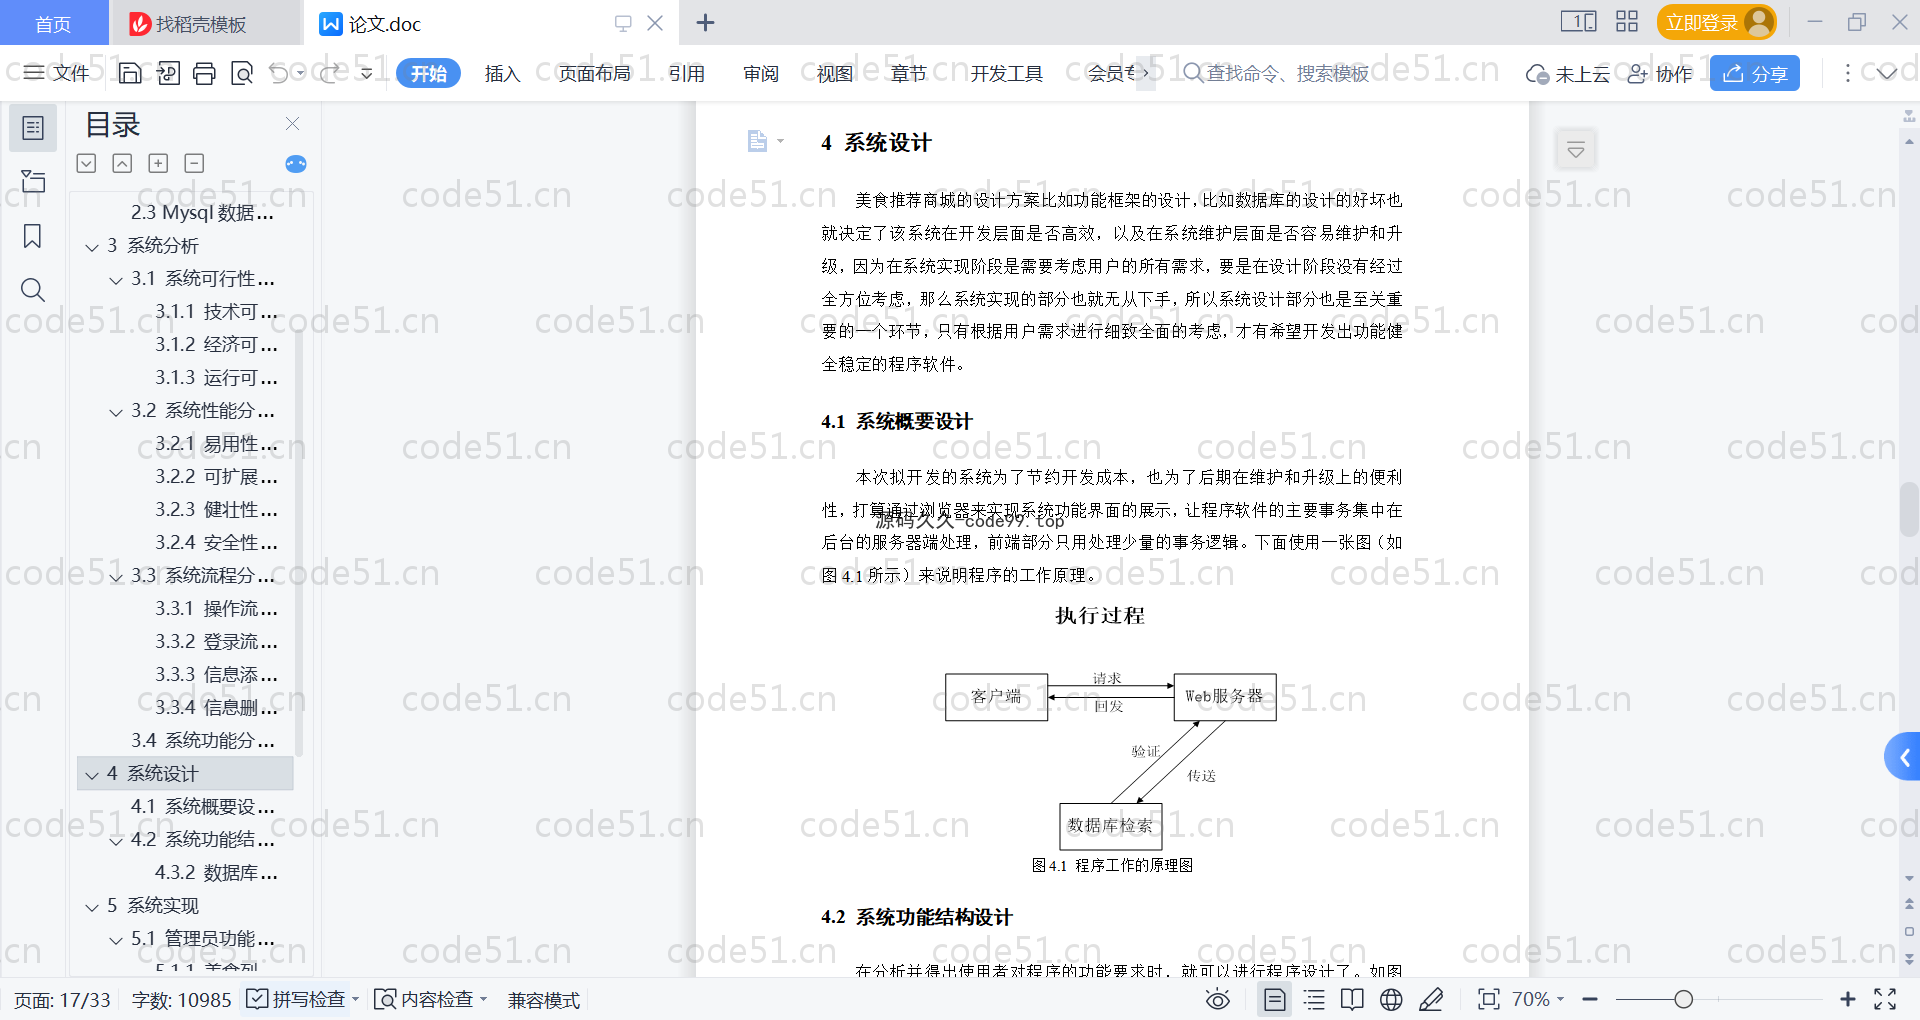1920x1020 pixels.
Task: Collapse the 4 系统设计 outline node
Action: pyautogui.click(x=92, y=775)
